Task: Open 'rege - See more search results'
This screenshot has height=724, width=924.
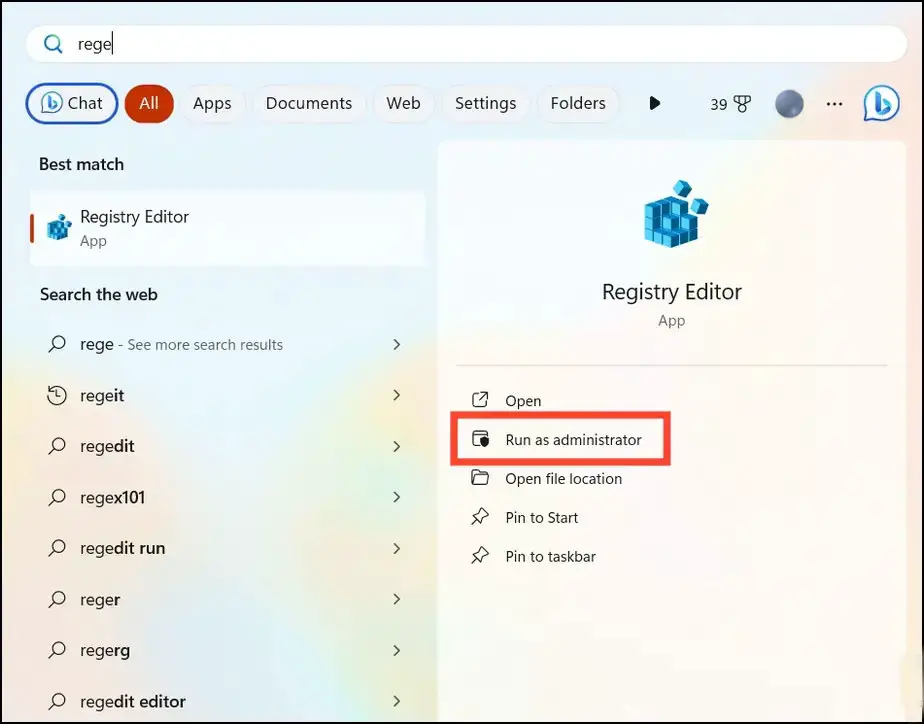Action: tap(182, 345)
